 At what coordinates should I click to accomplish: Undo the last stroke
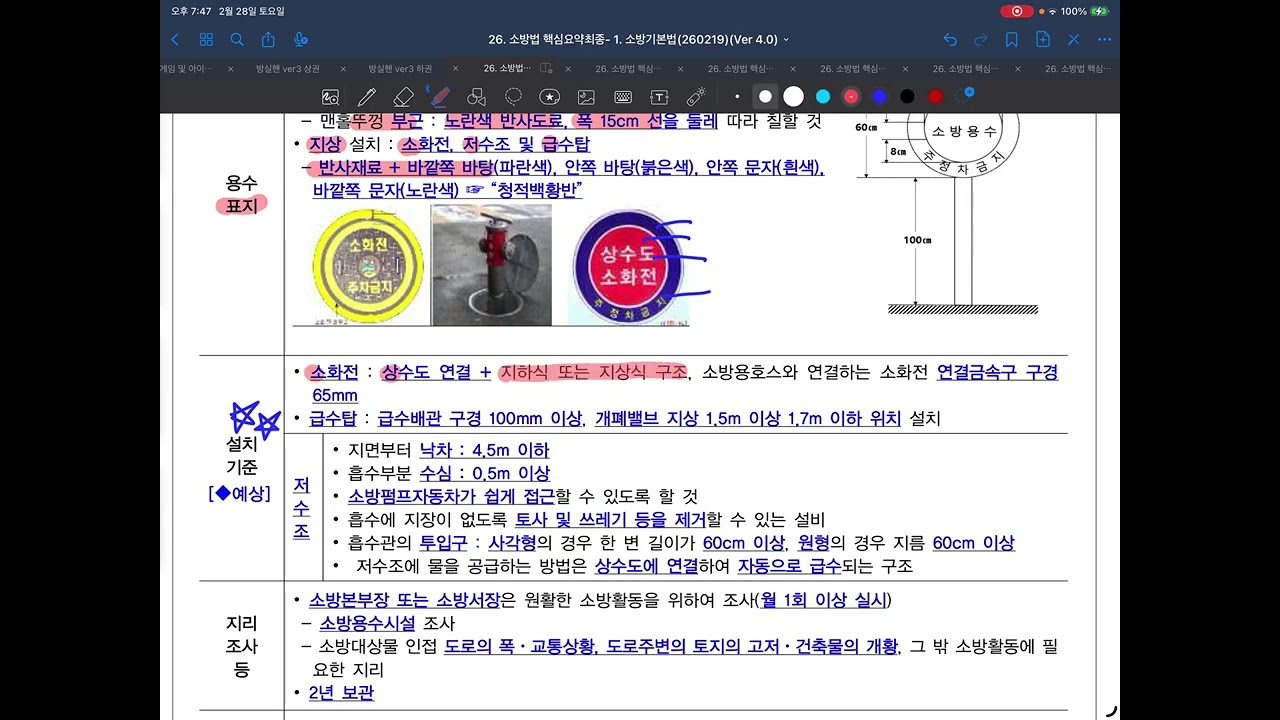click(950, 40)
